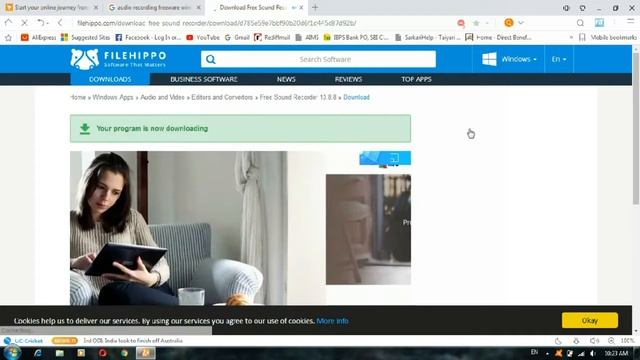Select the Downloads navigation tab
Image resolution: width=640 pixels, height=360 pixels.
click(110, 79)
